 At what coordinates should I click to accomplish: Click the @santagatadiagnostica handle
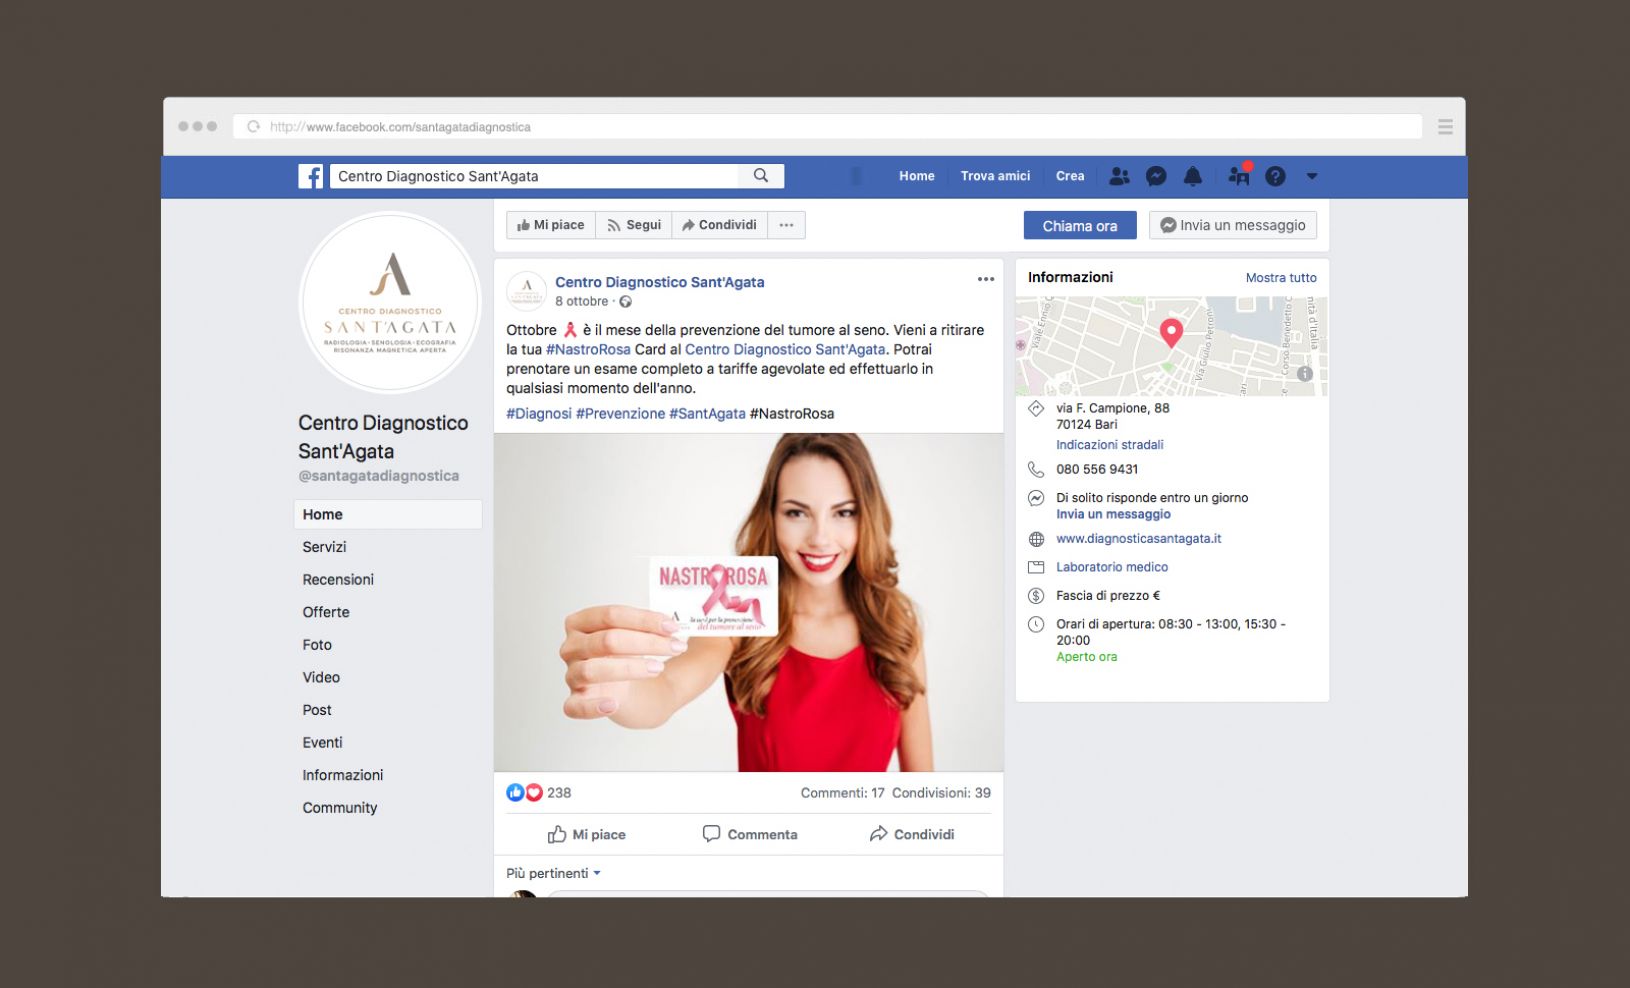379,476
